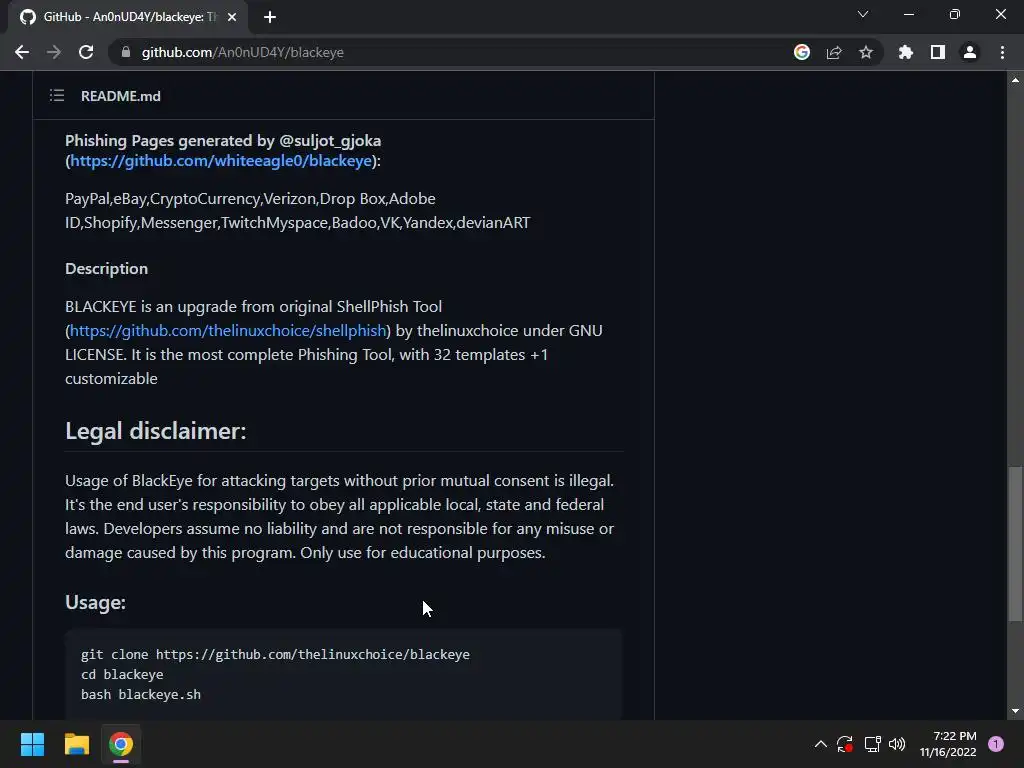Open the Chrome profile icon
This screenshot has height=768, width=1024.
pyautogui.click(x=969, y=52)
